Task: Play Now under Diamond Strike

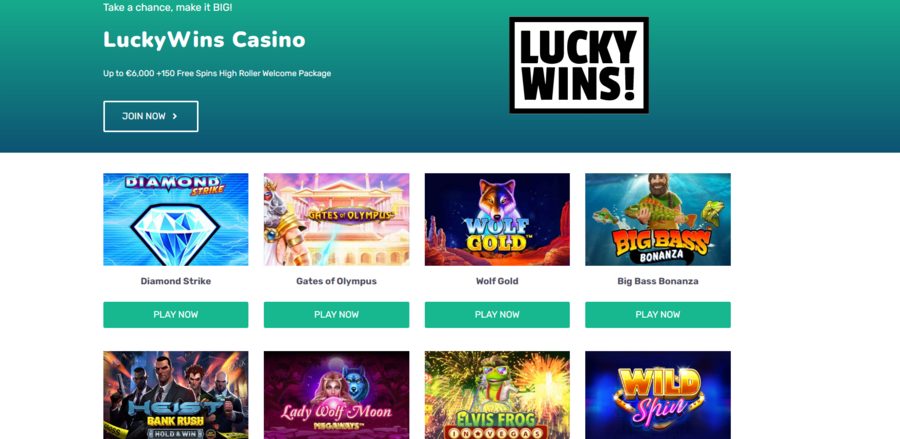Action: 176,314
